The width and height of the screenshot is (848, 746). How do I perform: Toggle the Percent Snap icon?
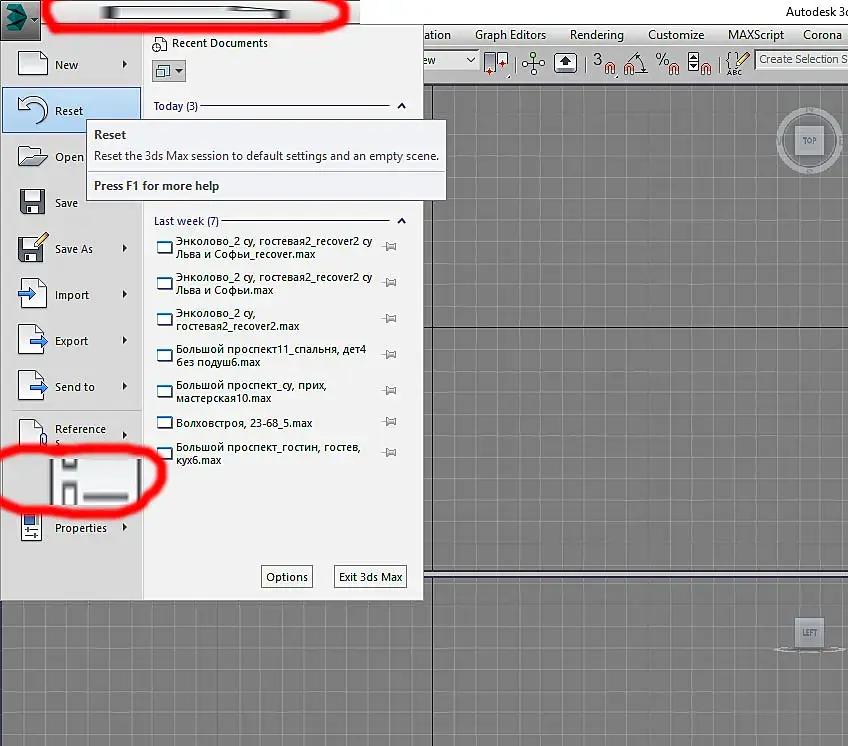(667, 63)
